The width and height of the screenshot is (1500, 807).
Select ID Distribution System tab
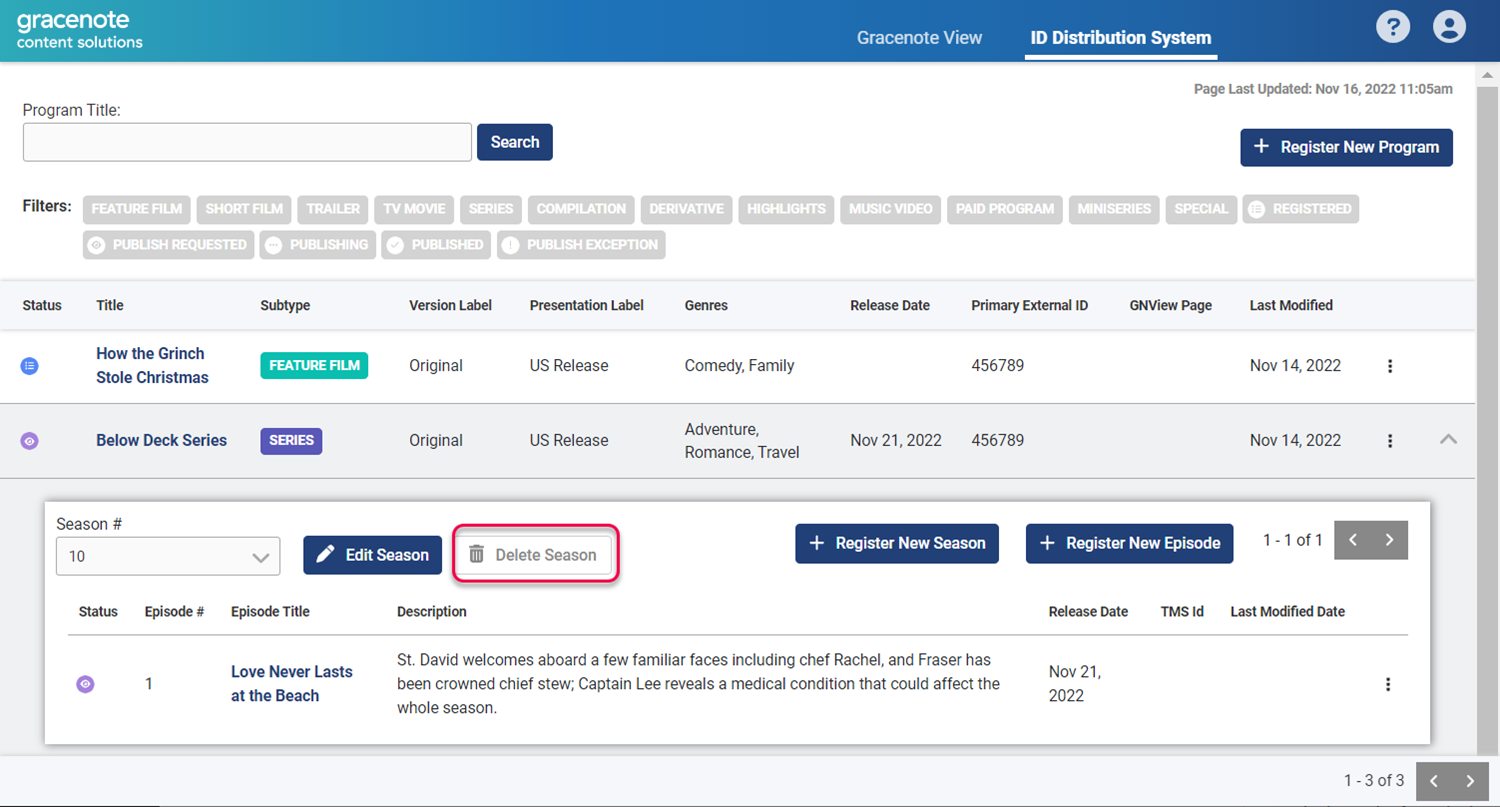[x=1120, y=38]
